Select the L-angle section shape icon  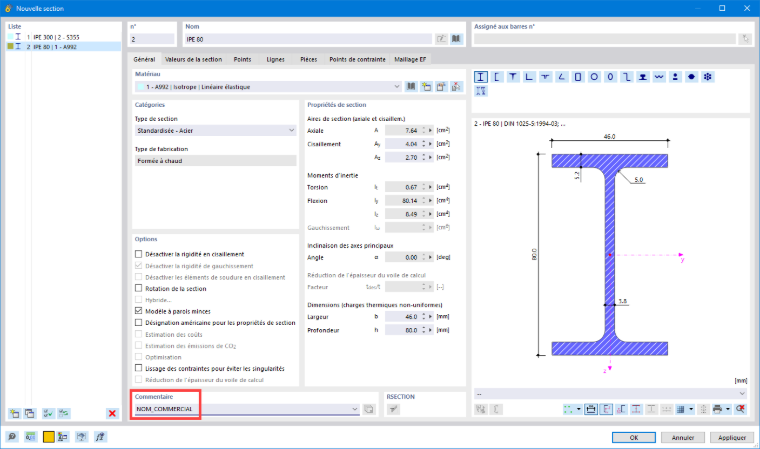529,77
